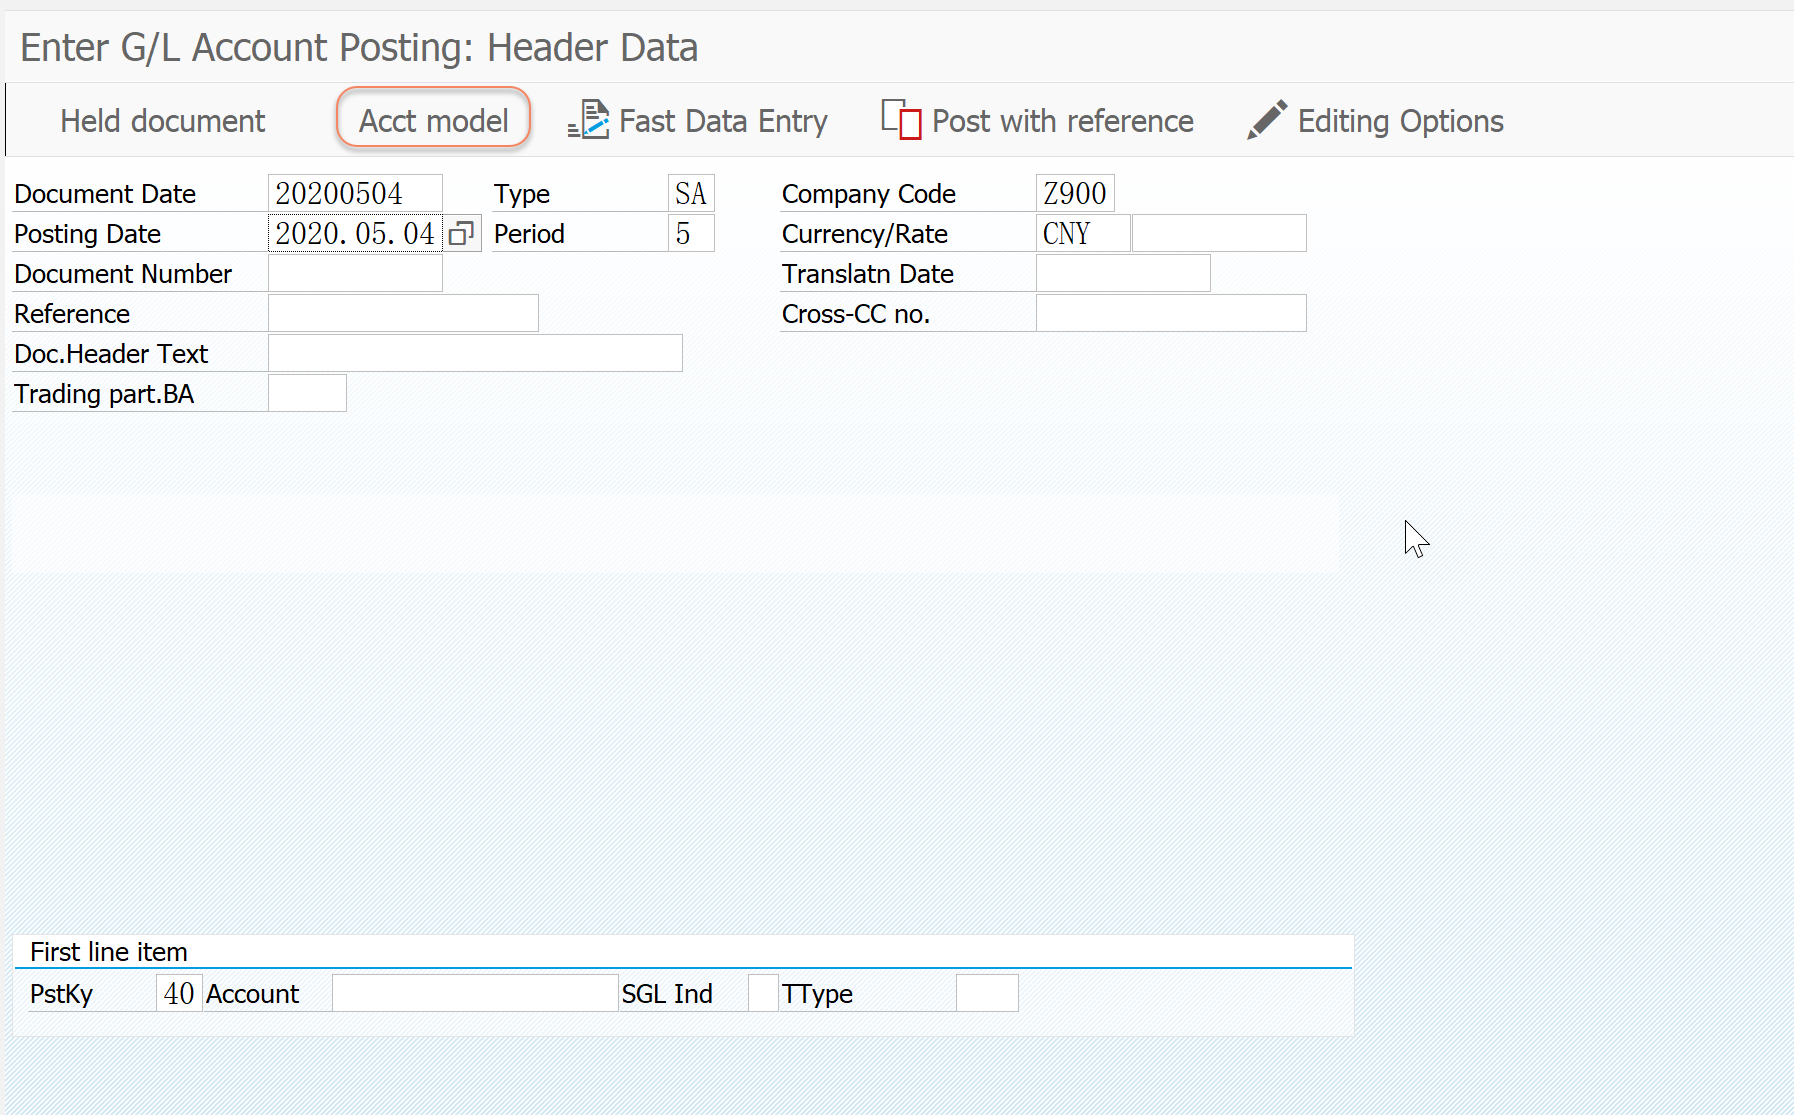Click the Doc.Header Text field

(x=475, y=352)
